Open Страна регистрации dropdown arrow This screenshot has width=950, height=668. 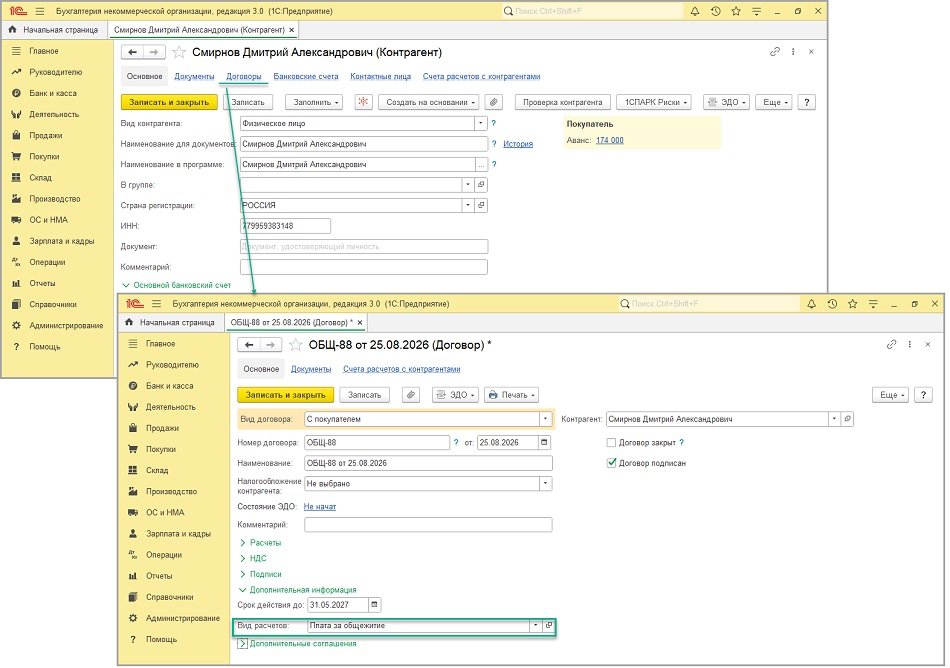(468, 205)
